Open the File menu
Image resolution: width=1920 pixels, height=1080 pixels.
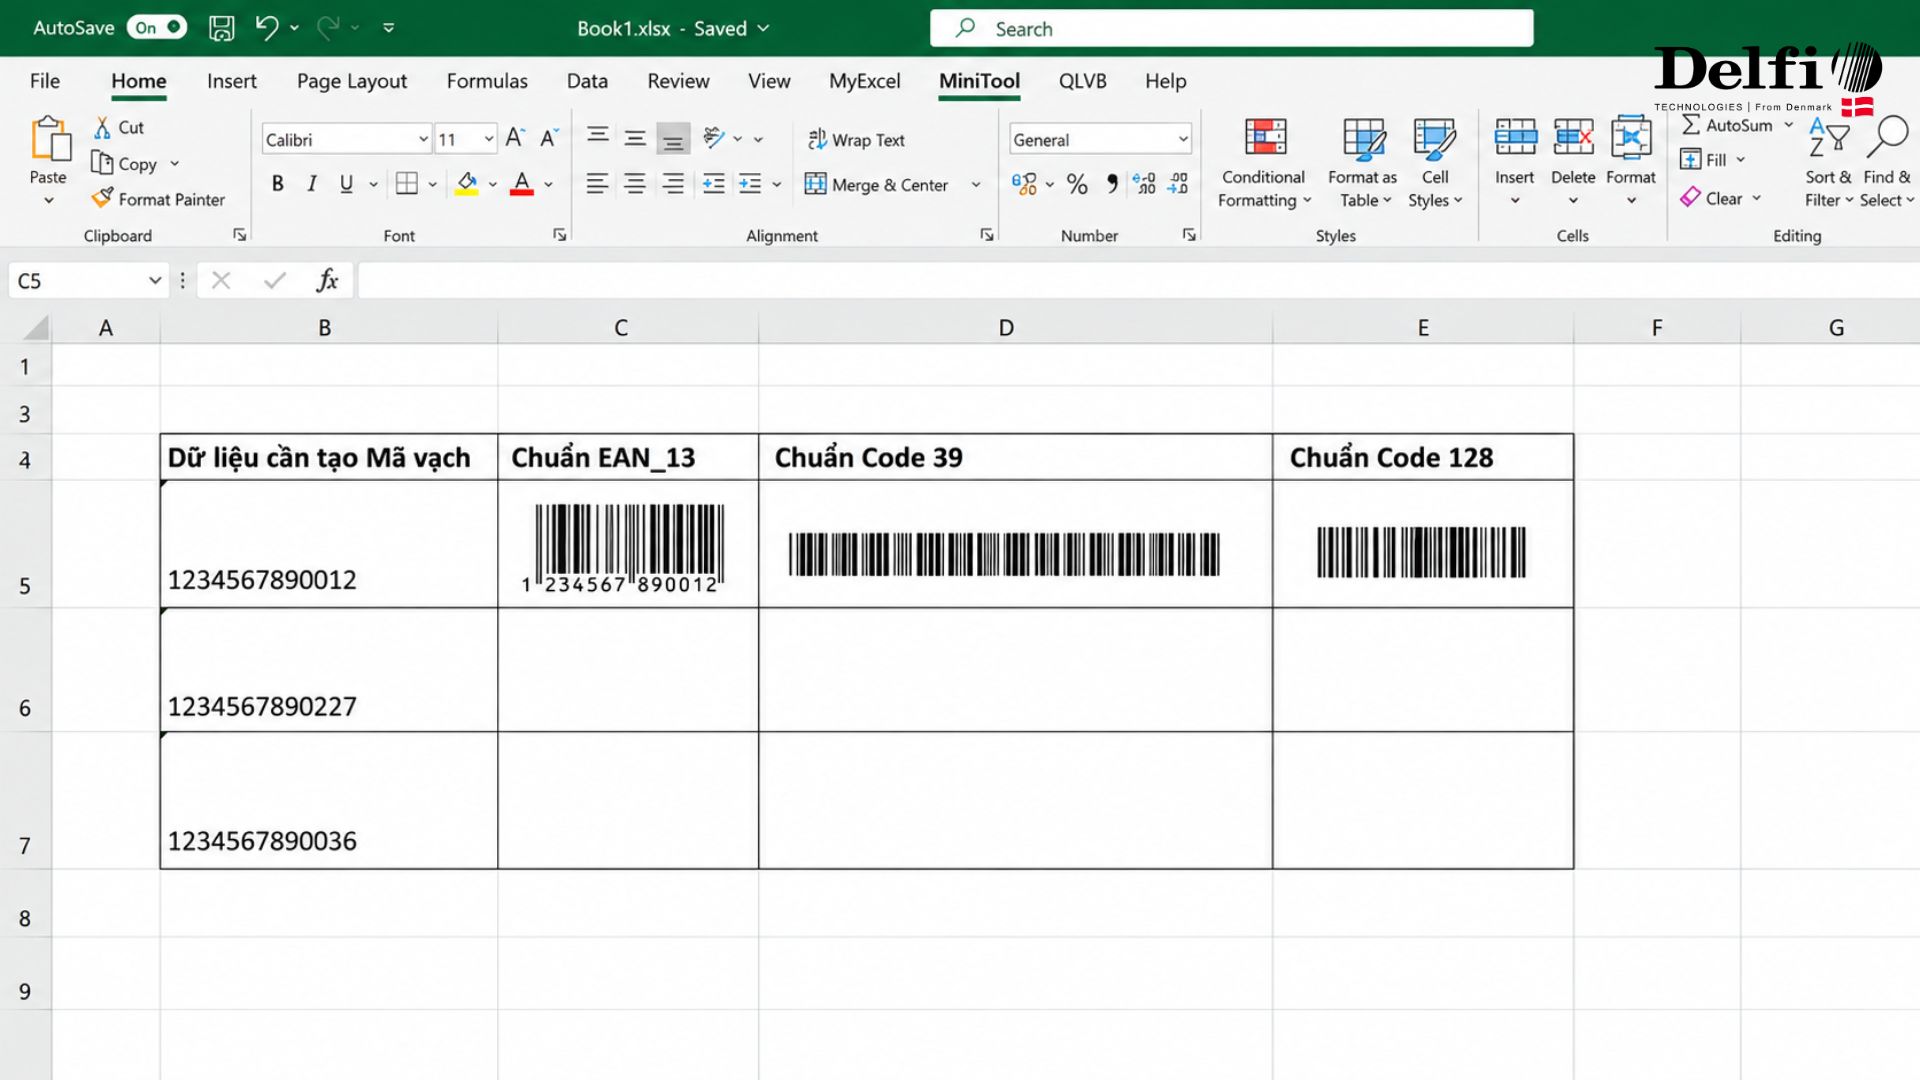coord(45,81)
